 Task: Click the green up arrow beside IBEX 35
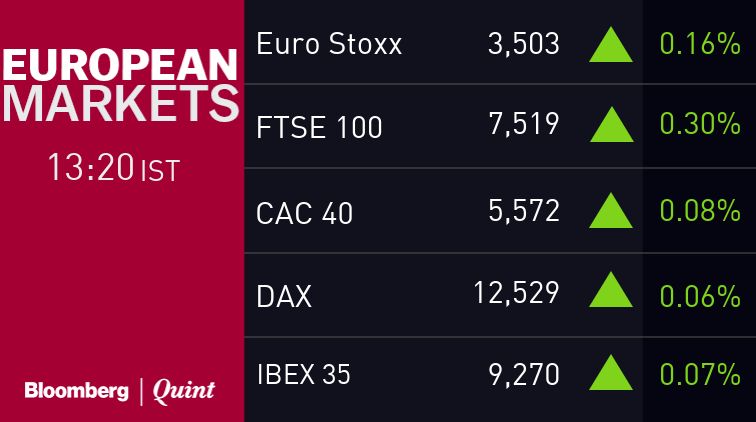tap(611, 374)
